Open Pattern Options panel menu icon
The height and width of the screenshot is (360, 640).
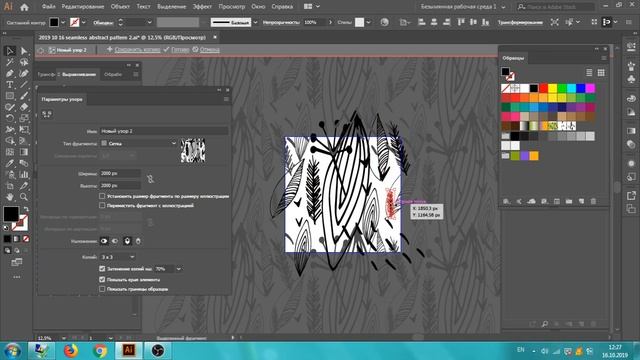(226, 99)
